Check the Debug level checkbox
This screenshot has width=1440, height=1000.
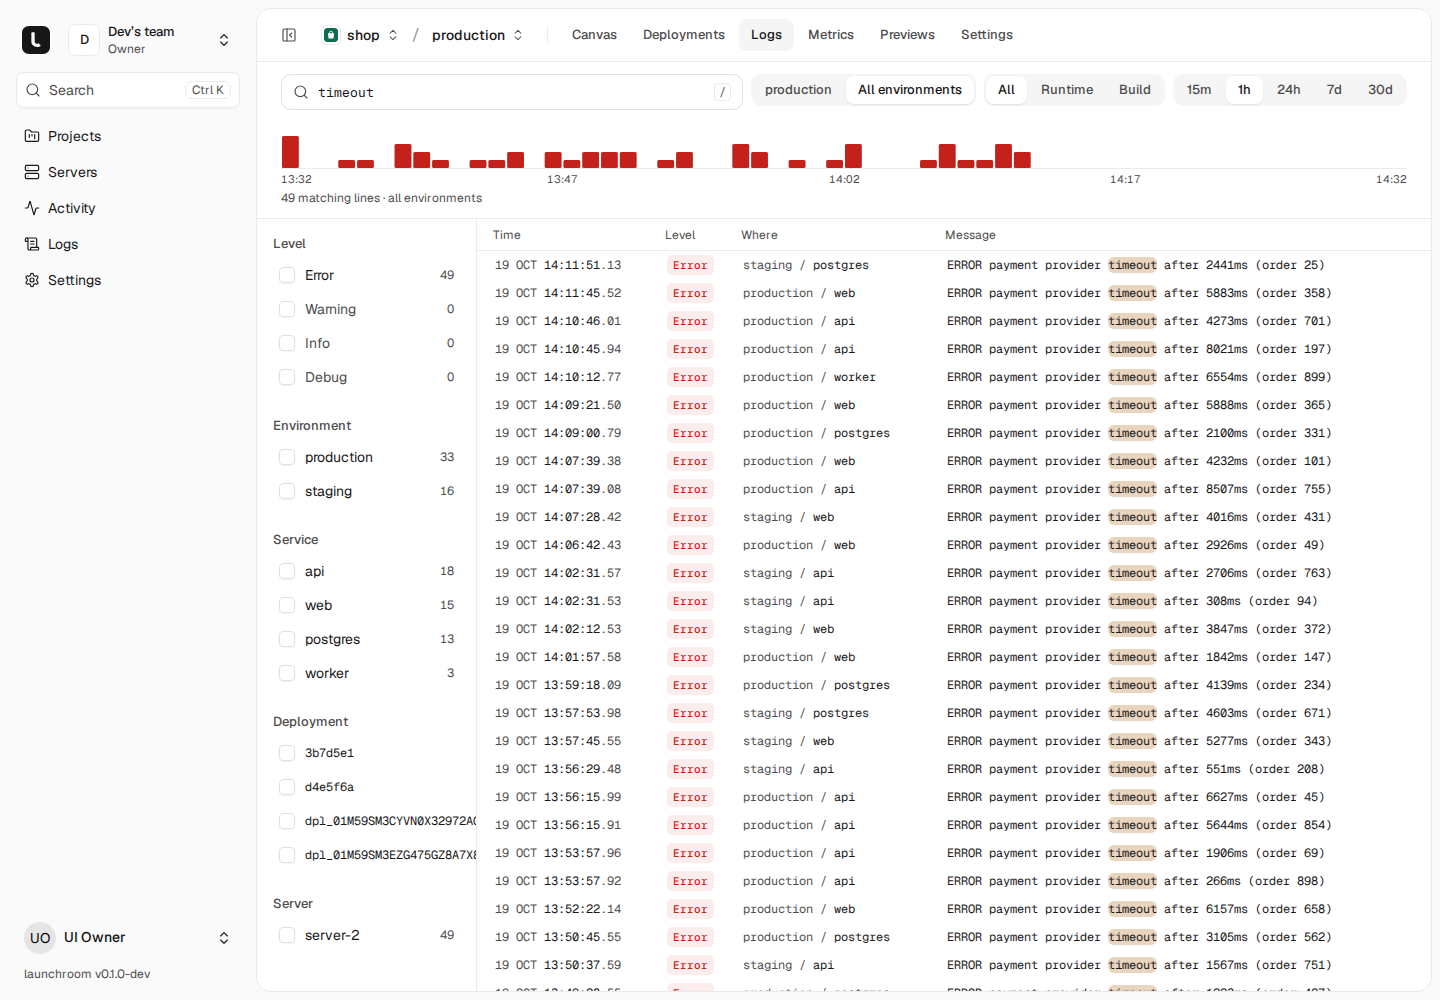coord(287,377)
